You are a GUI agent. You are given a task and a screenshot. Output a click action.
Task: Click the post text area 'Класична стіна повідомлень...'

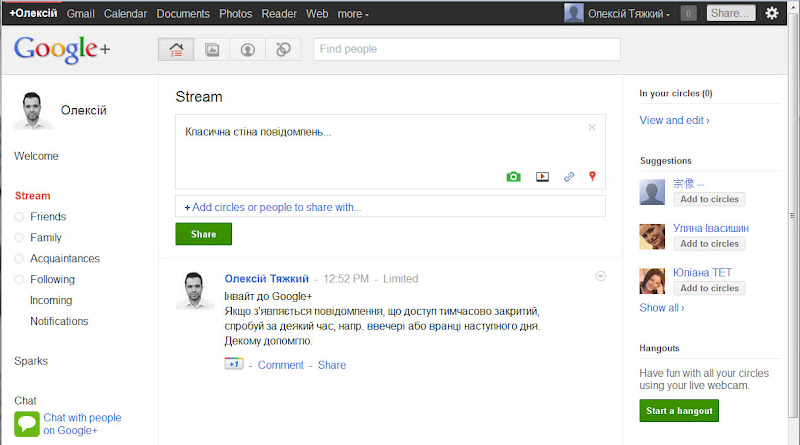[x=390, y=152]
